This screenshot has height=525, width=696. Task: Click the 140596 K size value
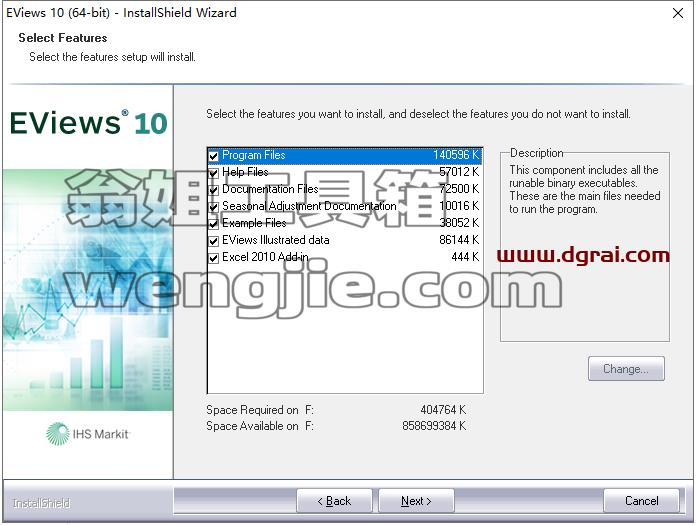click(x=456, y=155)
